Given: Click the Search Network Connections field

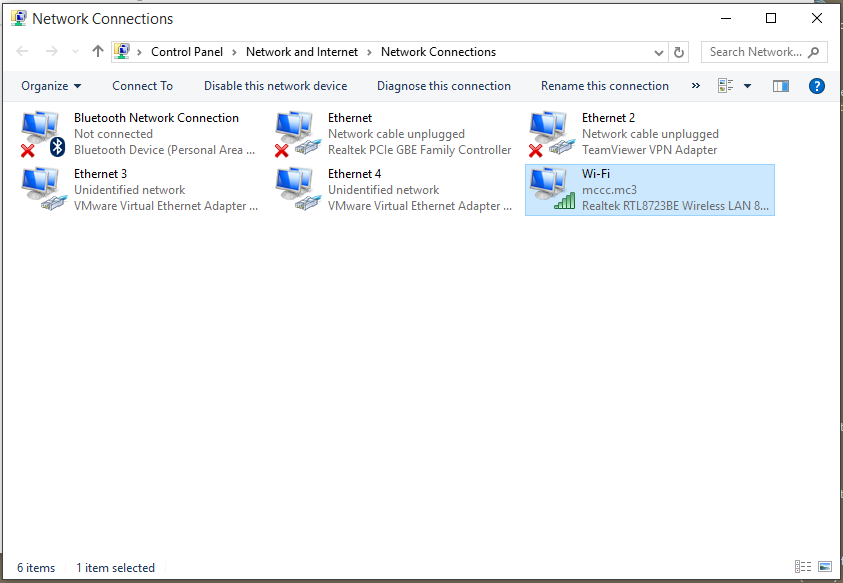Looking at the screenshot, I should click(x=757, y=52).
